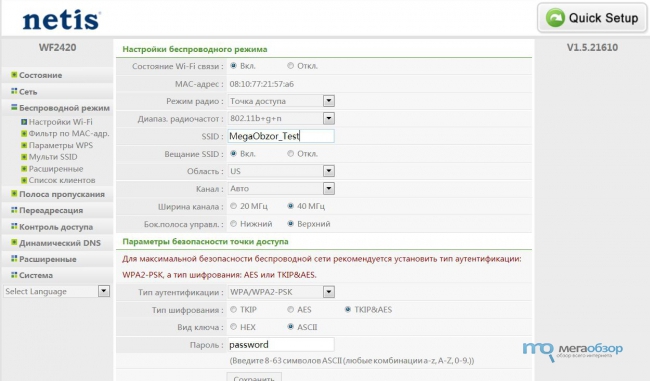Click the SSID input field
Screen dimensions: 650x381
281,136
